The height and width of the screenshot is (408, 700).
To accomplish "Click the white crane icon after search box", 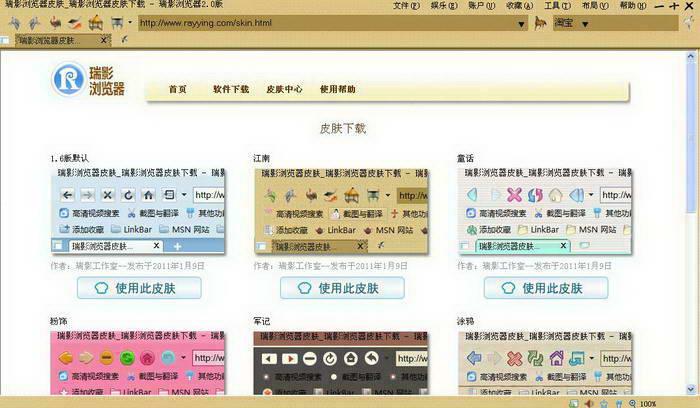I will tap(691, 22).
